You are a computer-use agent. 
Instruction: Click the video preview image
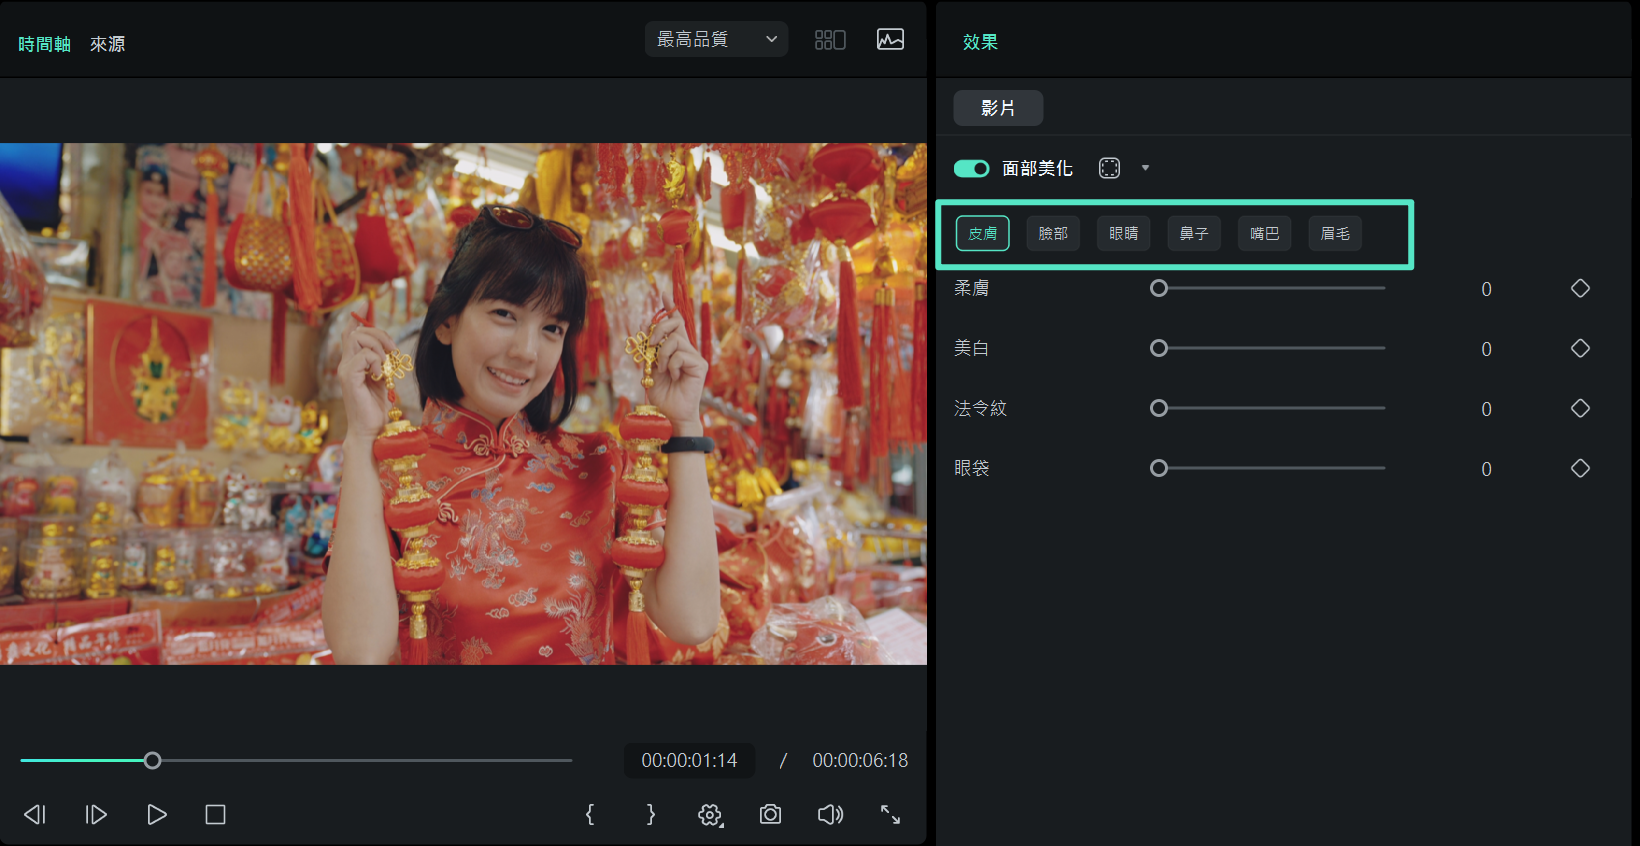click(x=463, y=404)
